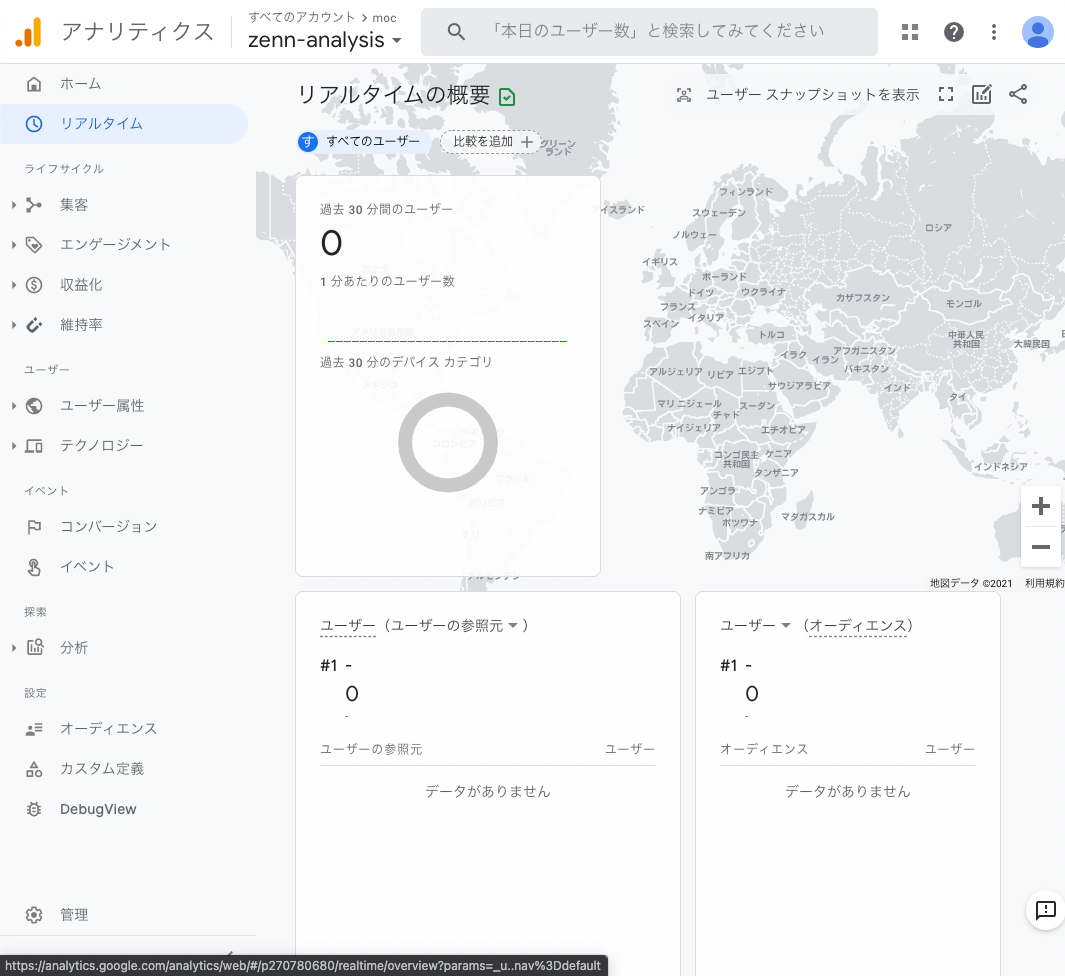1065x976 pixels.
Task: Open the ユーザー metric dropdown in audience card
Action: 755,626
